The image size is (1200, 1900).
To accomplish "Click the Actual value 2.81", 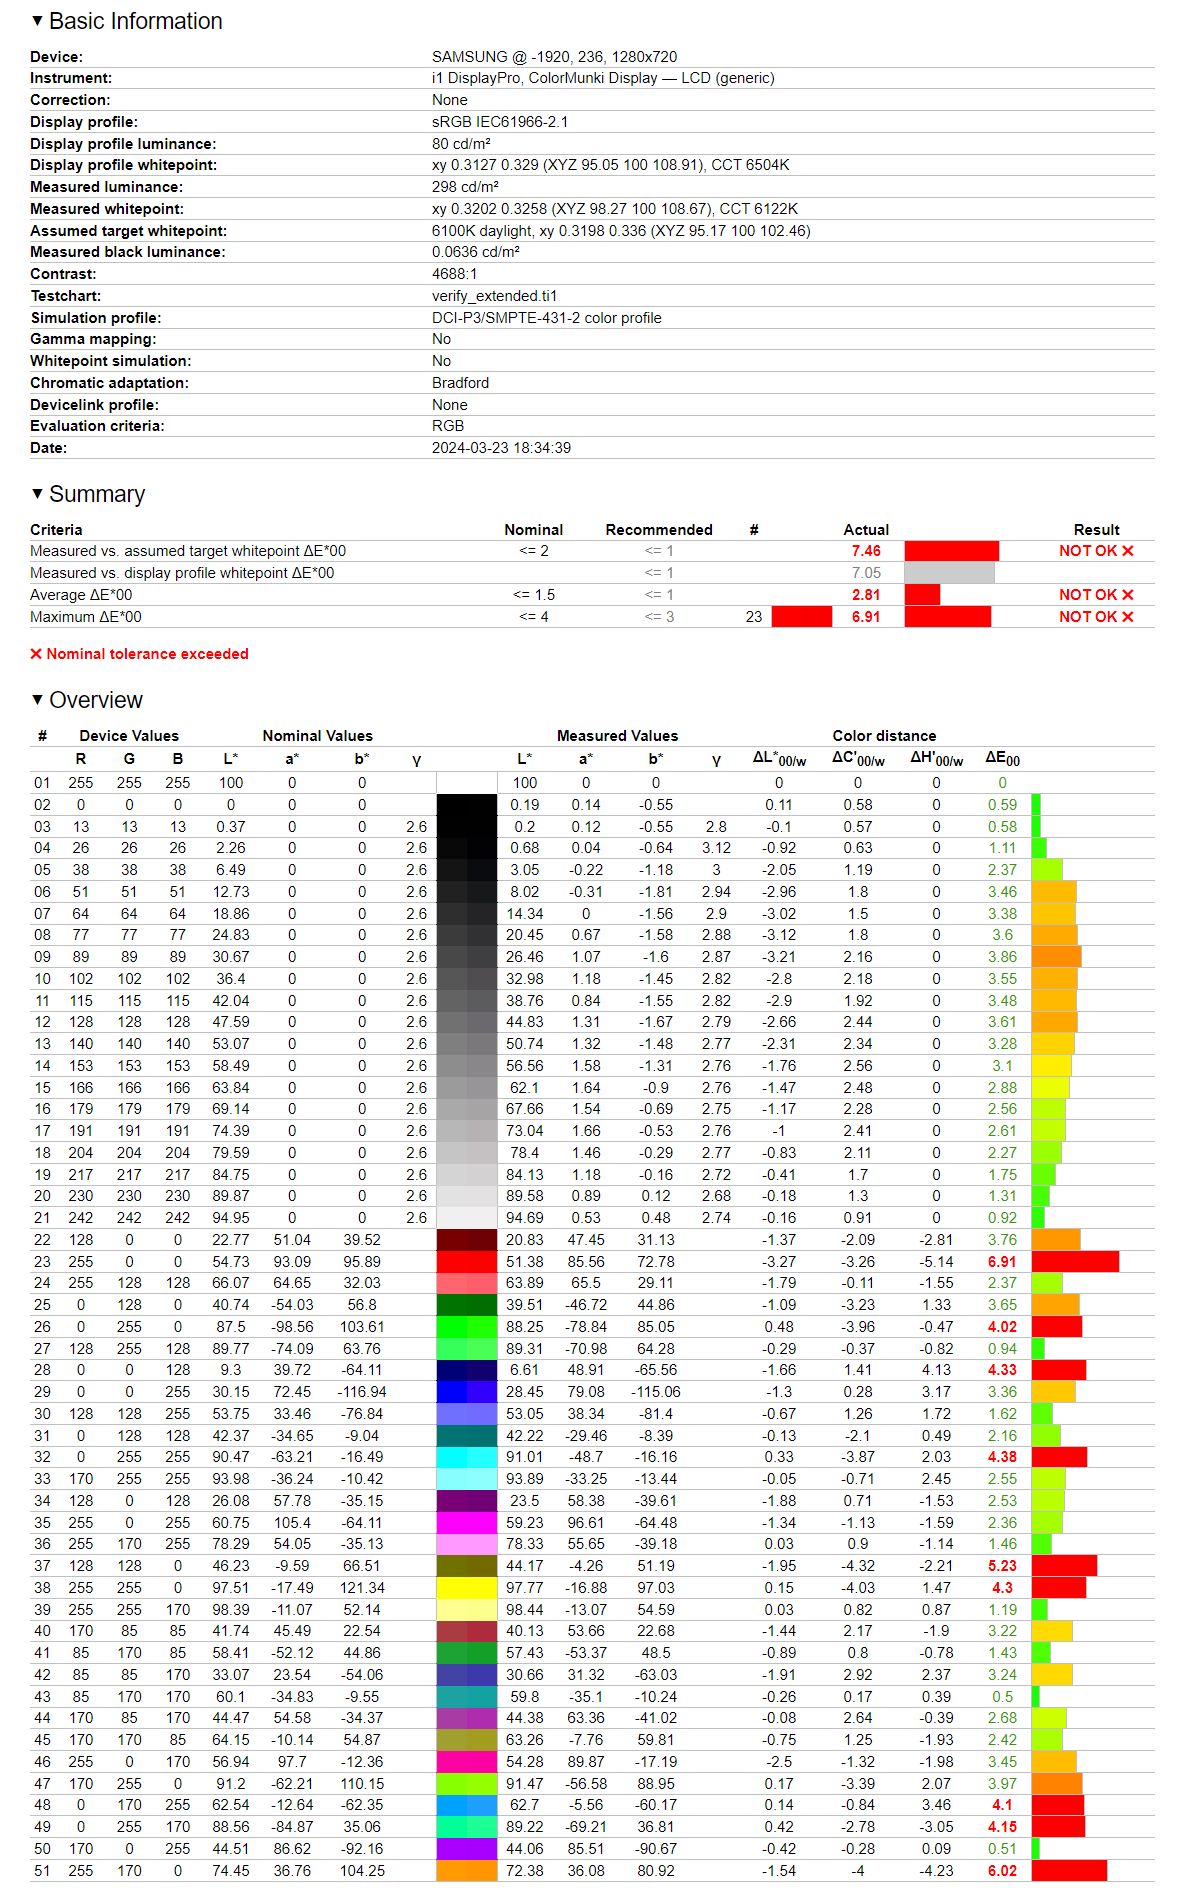I will (x=866, y=595).
